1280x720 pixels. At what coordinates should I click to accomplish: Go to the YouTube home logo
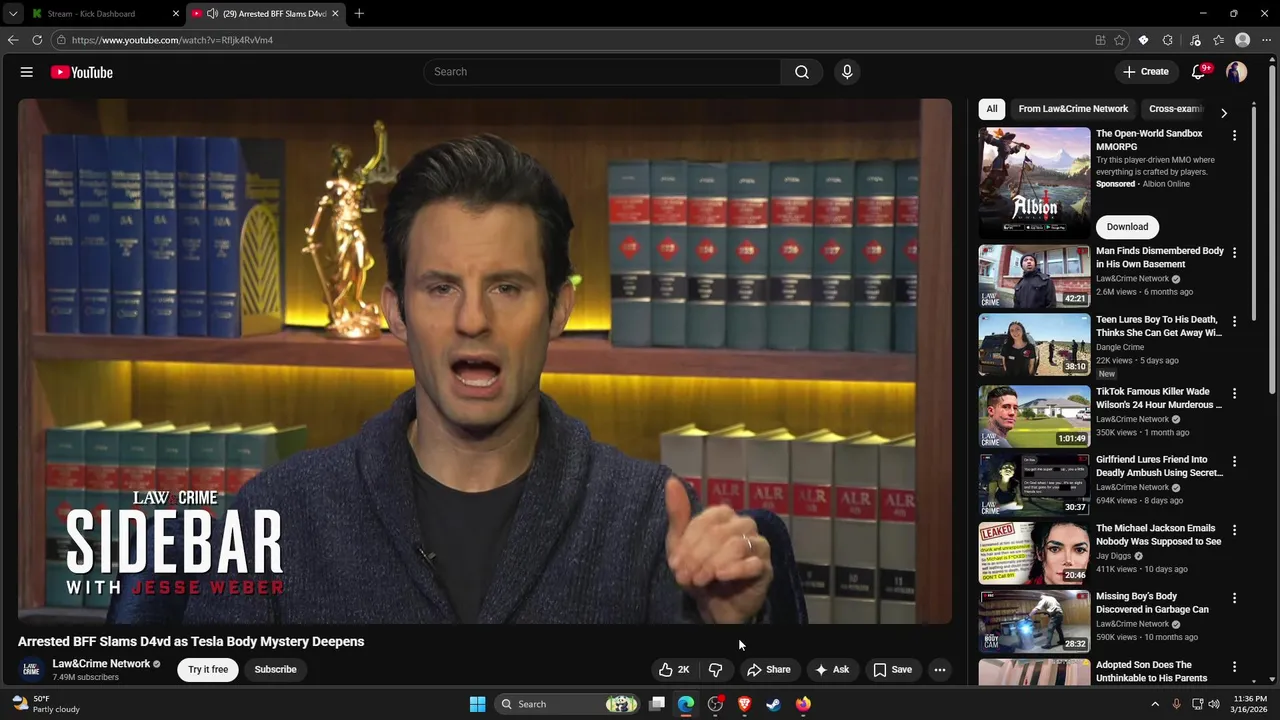tap(82, 72)
